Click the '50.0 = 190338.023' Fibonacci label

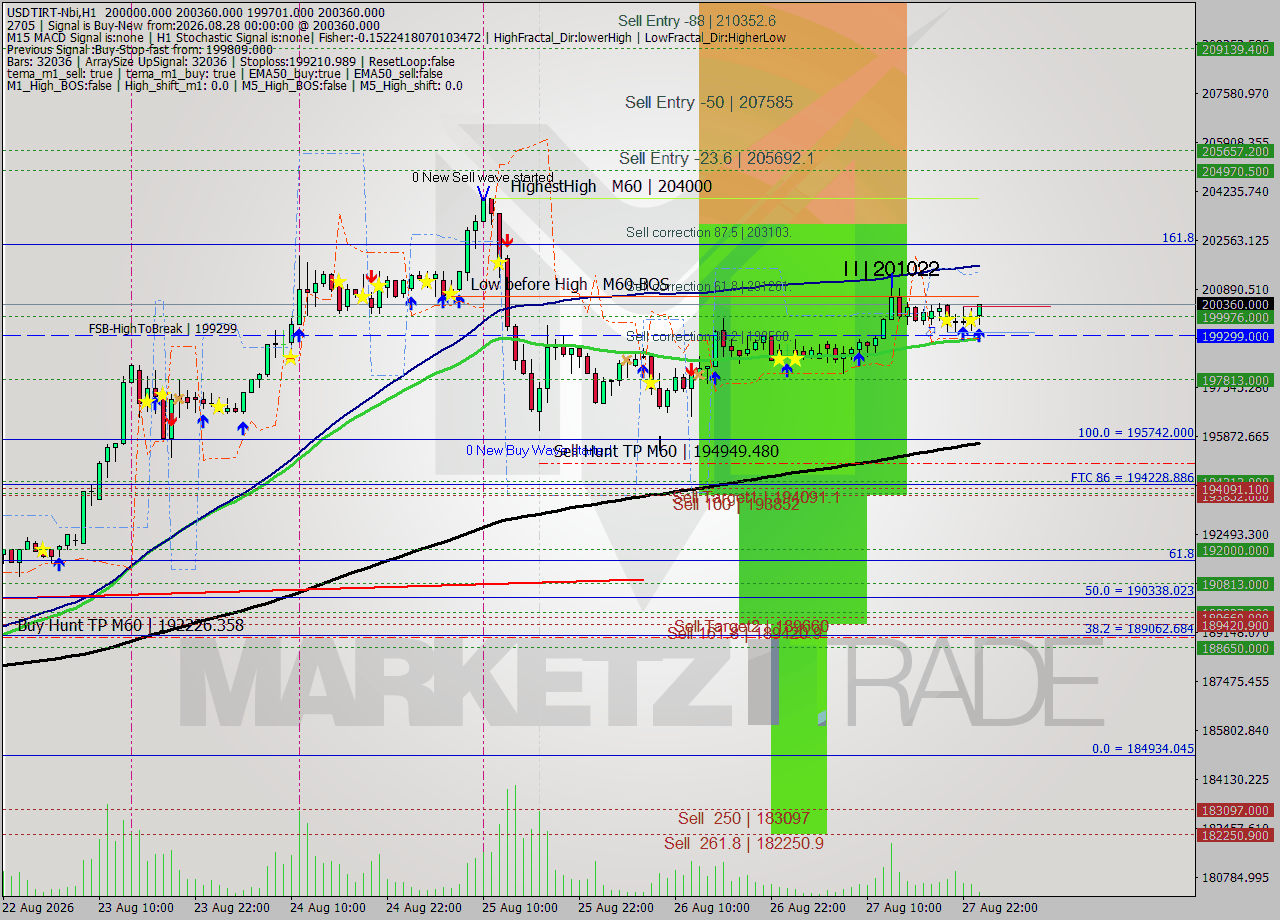coord(1140,590)
